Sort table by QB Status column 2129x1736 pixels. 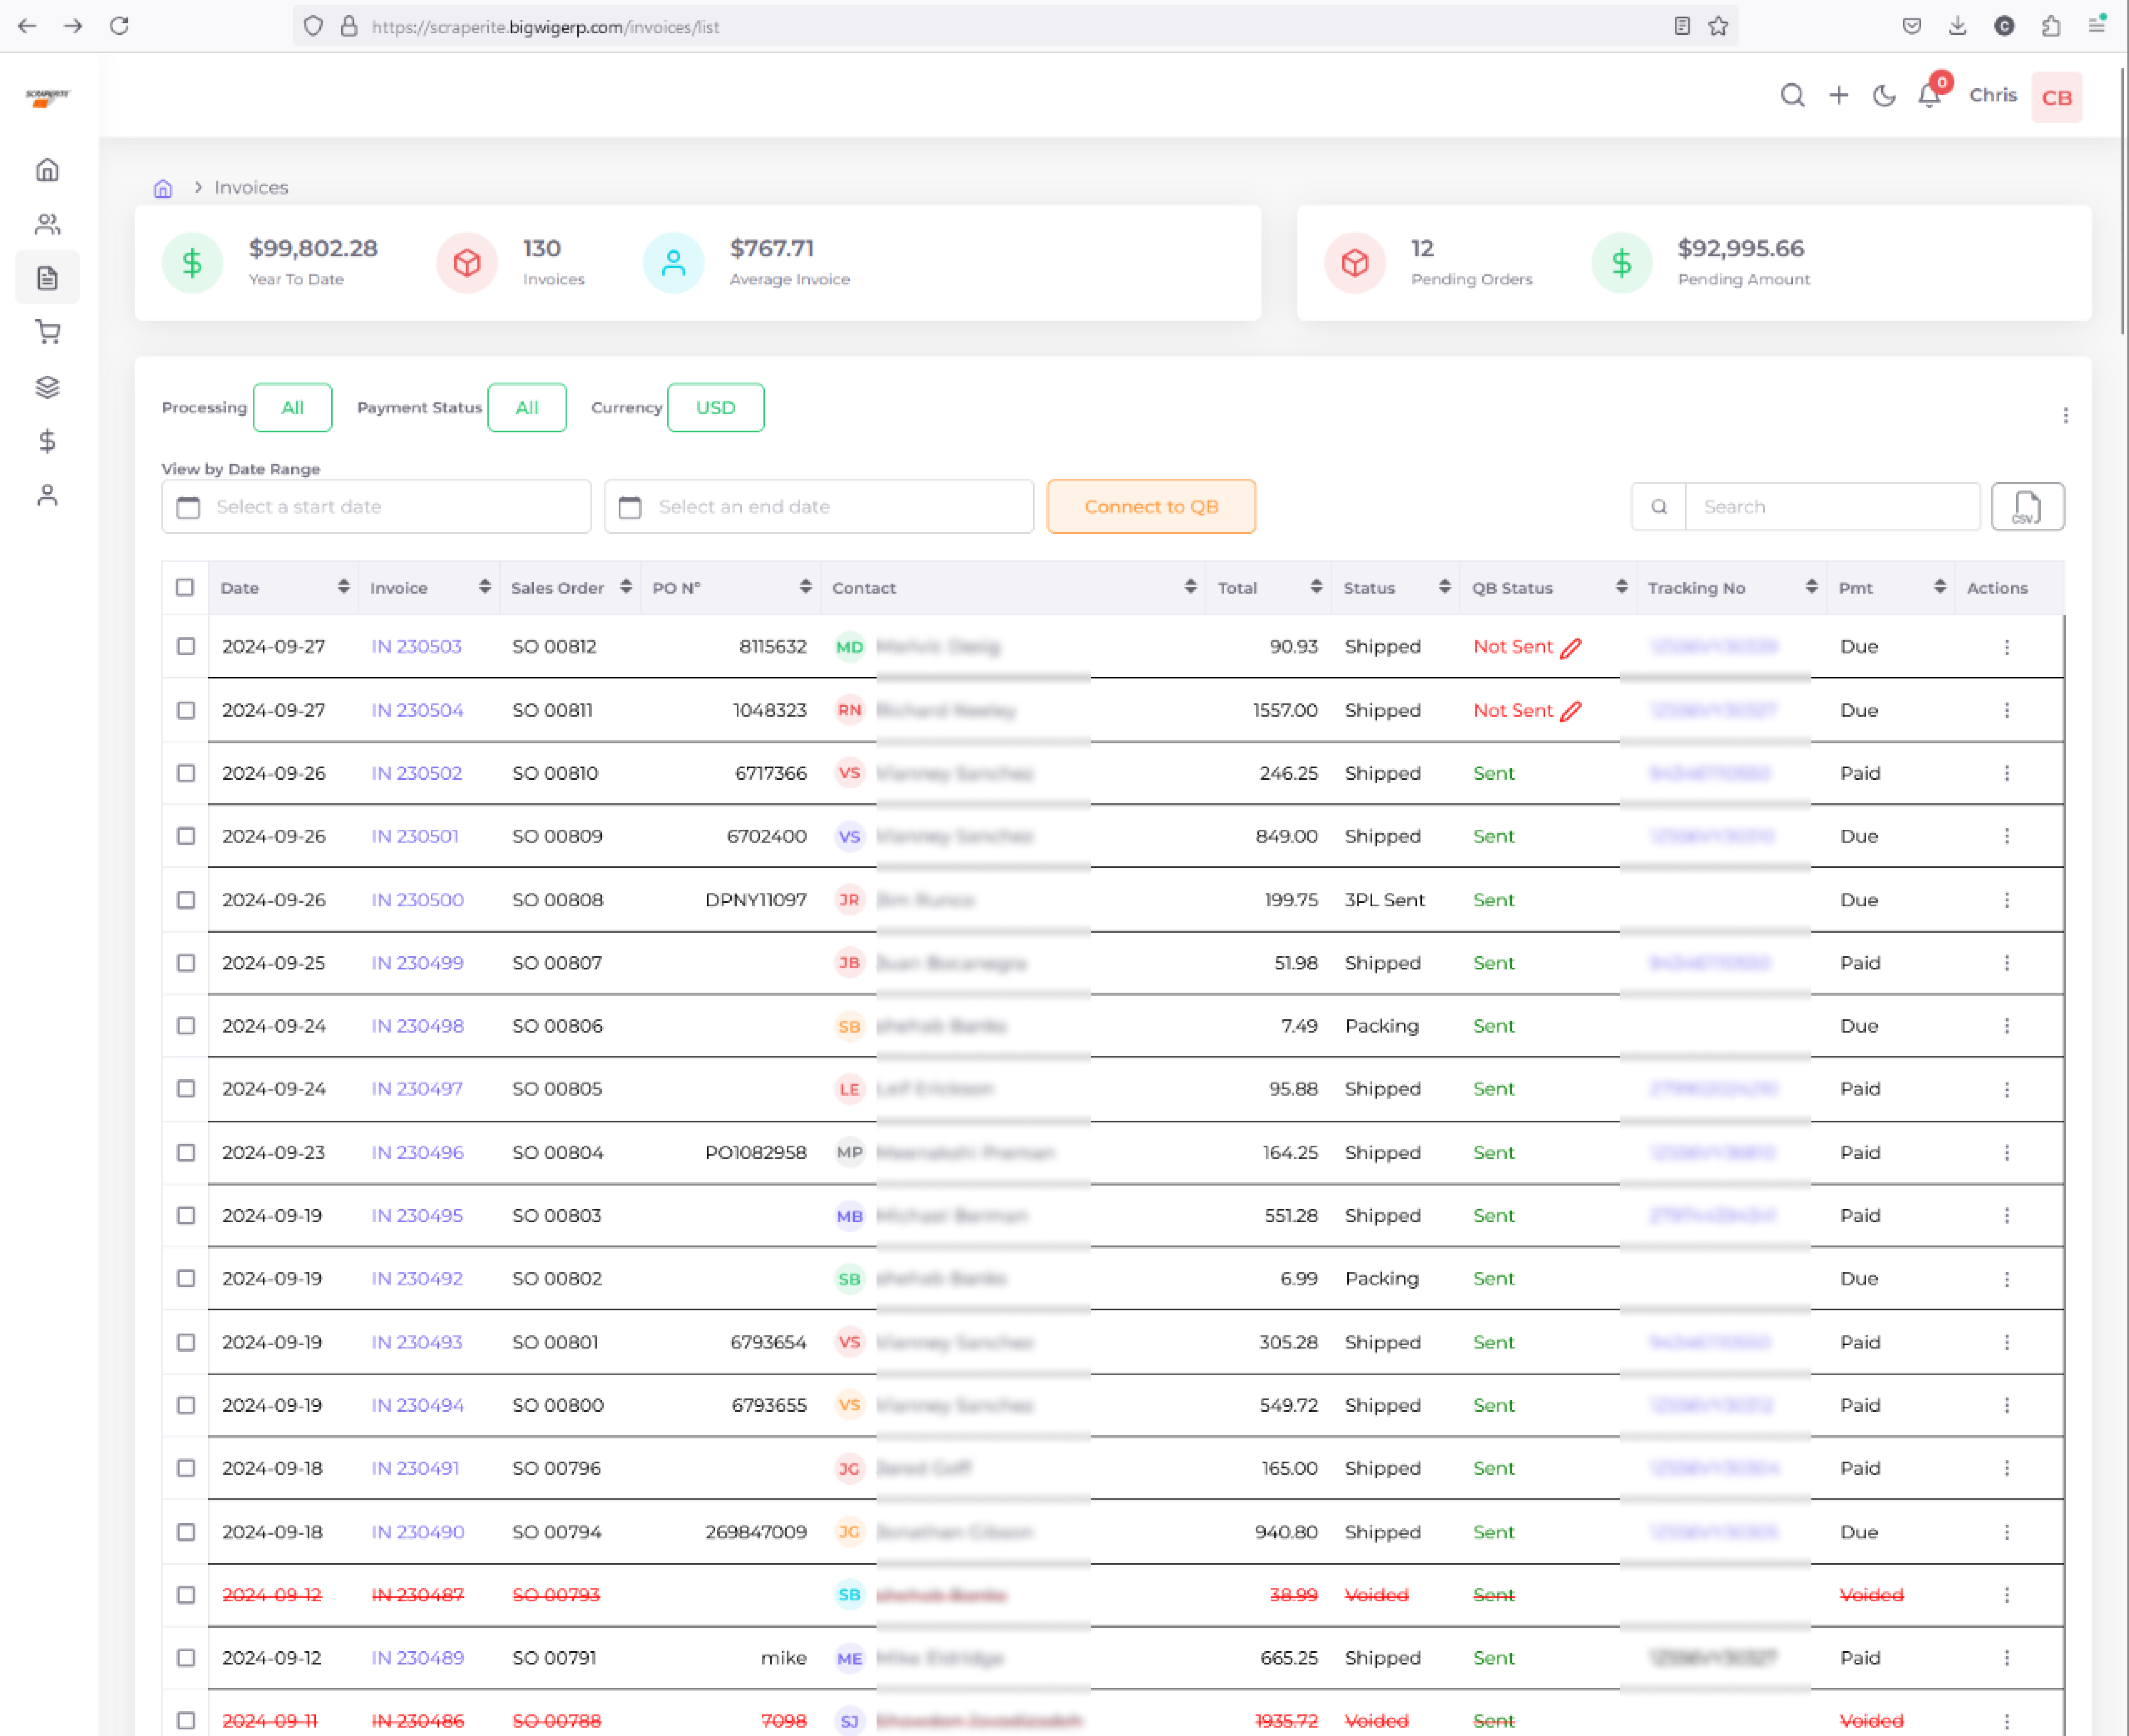coord(1621,587)
